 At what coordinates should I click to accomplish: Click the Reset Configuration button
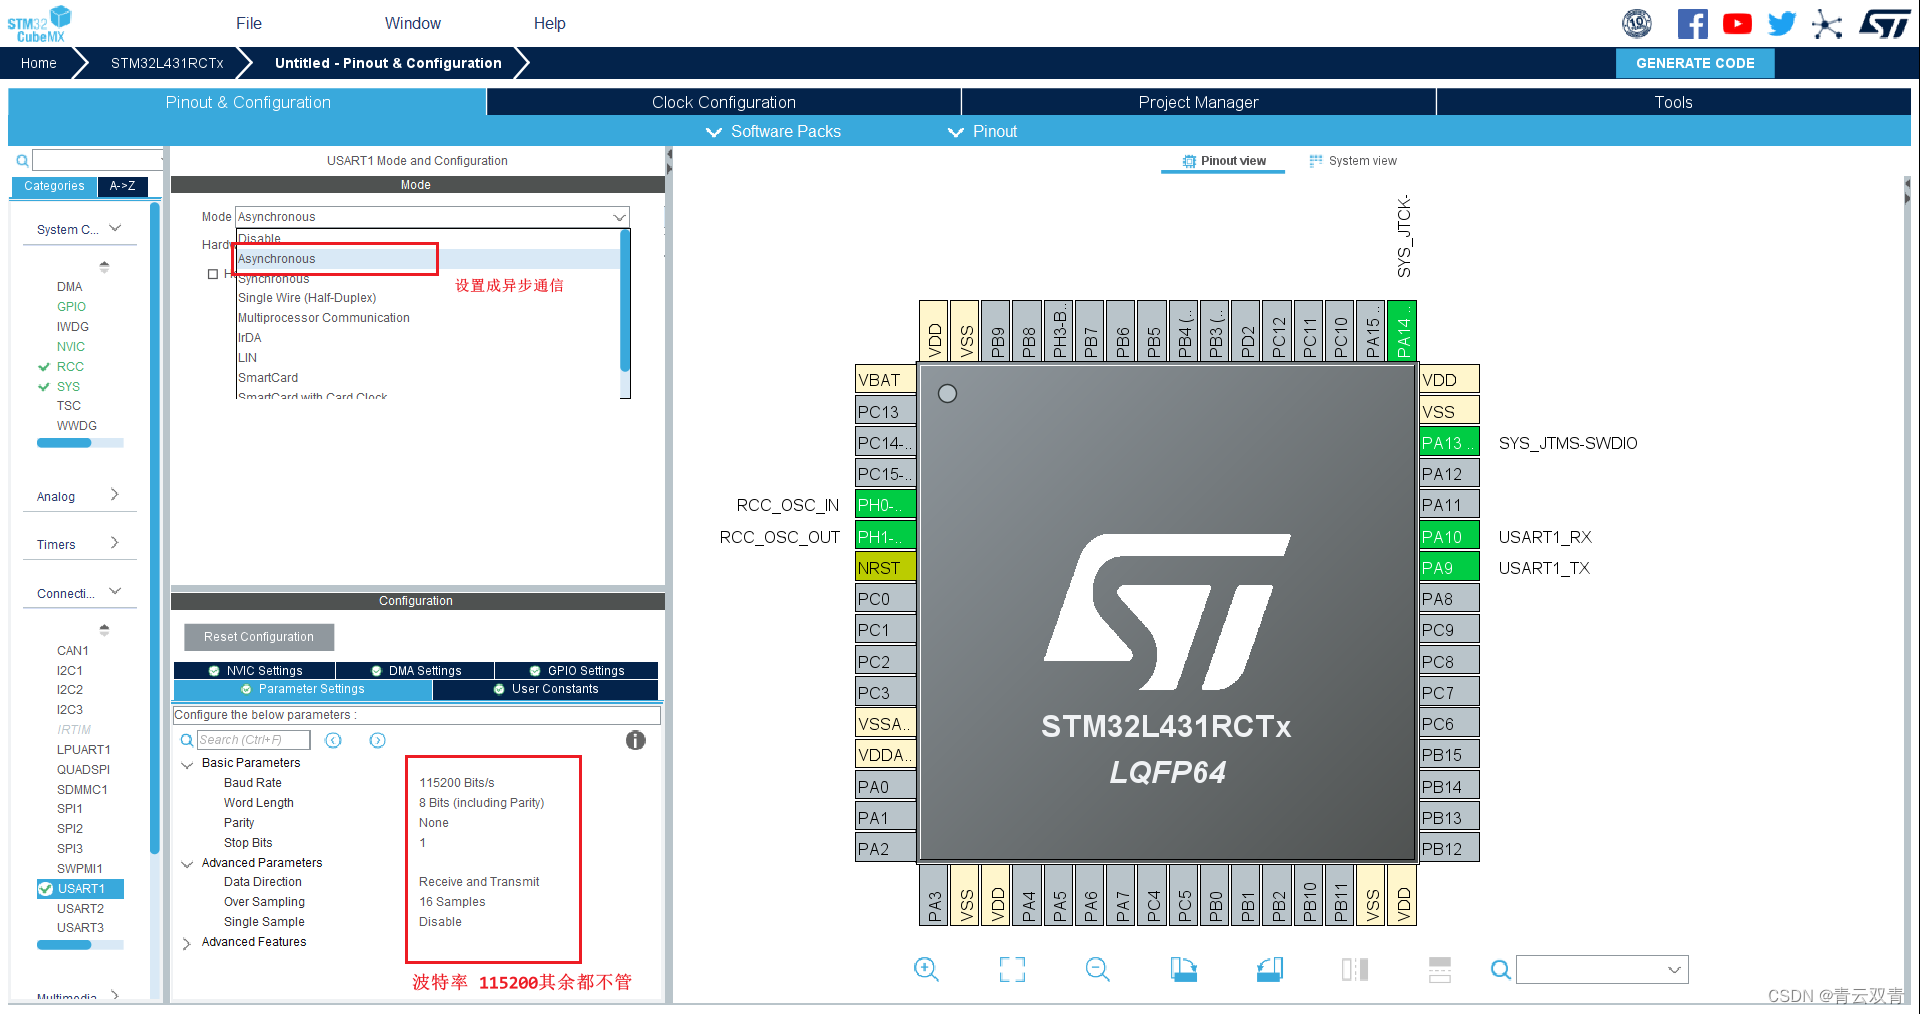pos(259,637)
